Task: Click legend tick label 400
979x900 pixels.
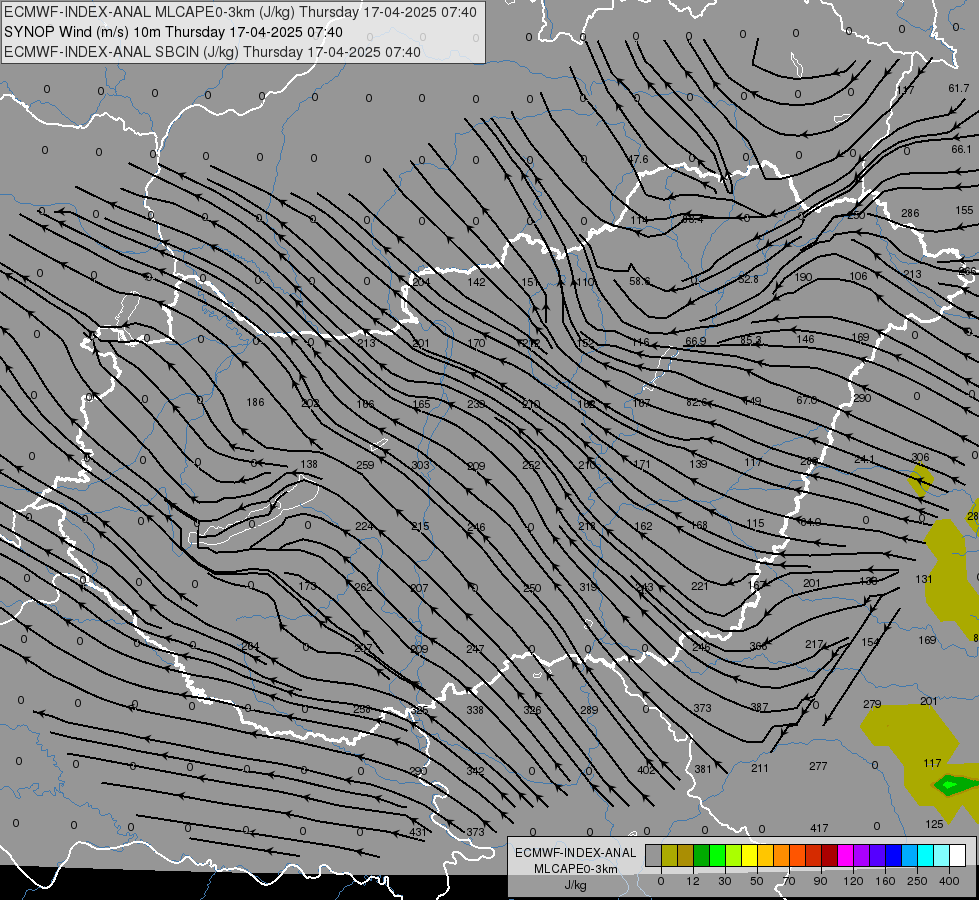Action: [x=949, y=881]
